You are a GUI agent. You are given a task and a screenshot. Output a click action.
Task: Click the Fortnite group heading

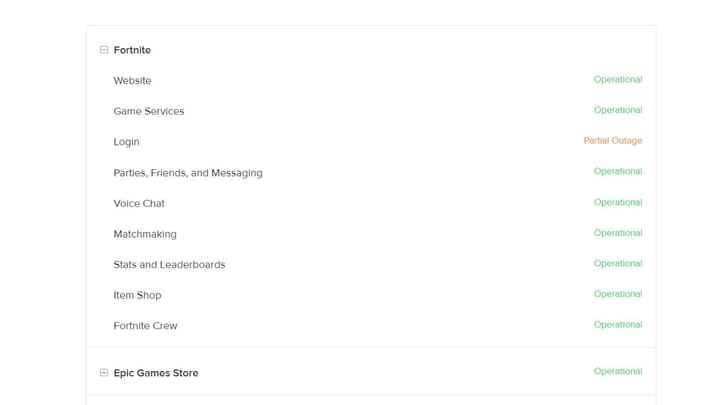point(132,50)
